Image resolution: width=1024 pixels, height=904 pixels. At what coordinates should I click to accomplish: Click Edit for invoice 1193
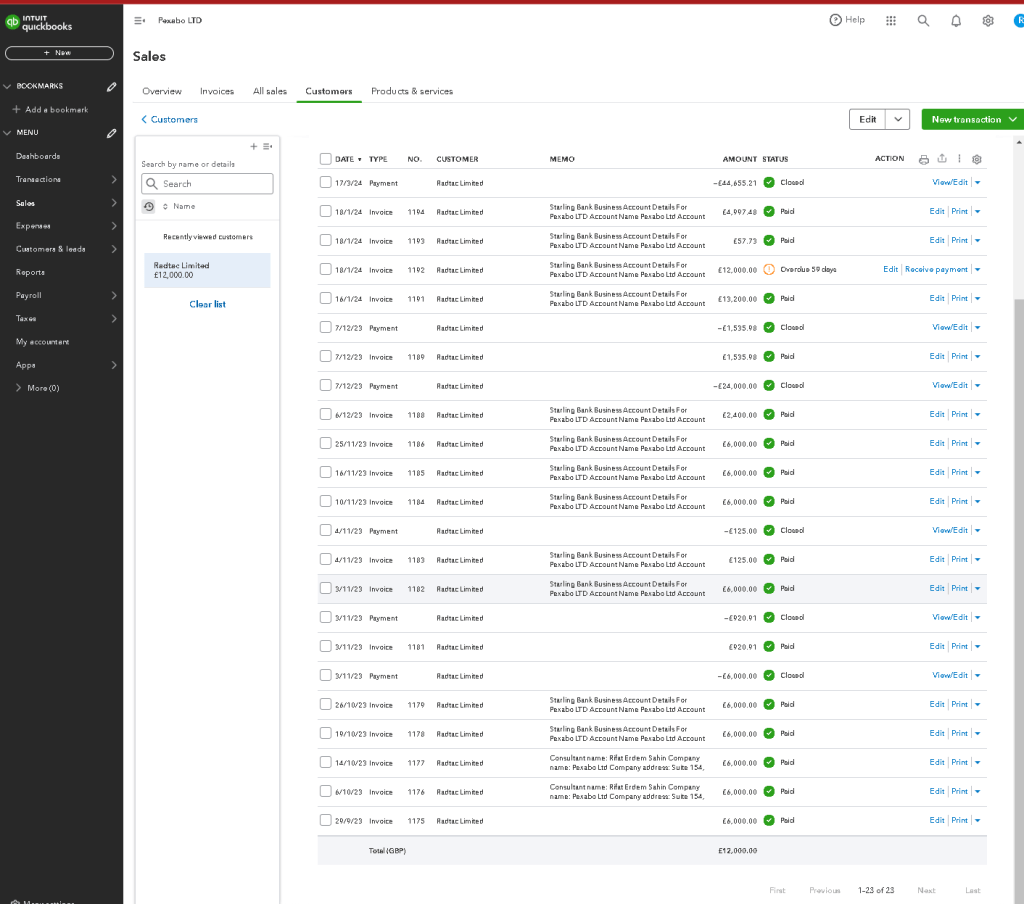tap(936, 240)
